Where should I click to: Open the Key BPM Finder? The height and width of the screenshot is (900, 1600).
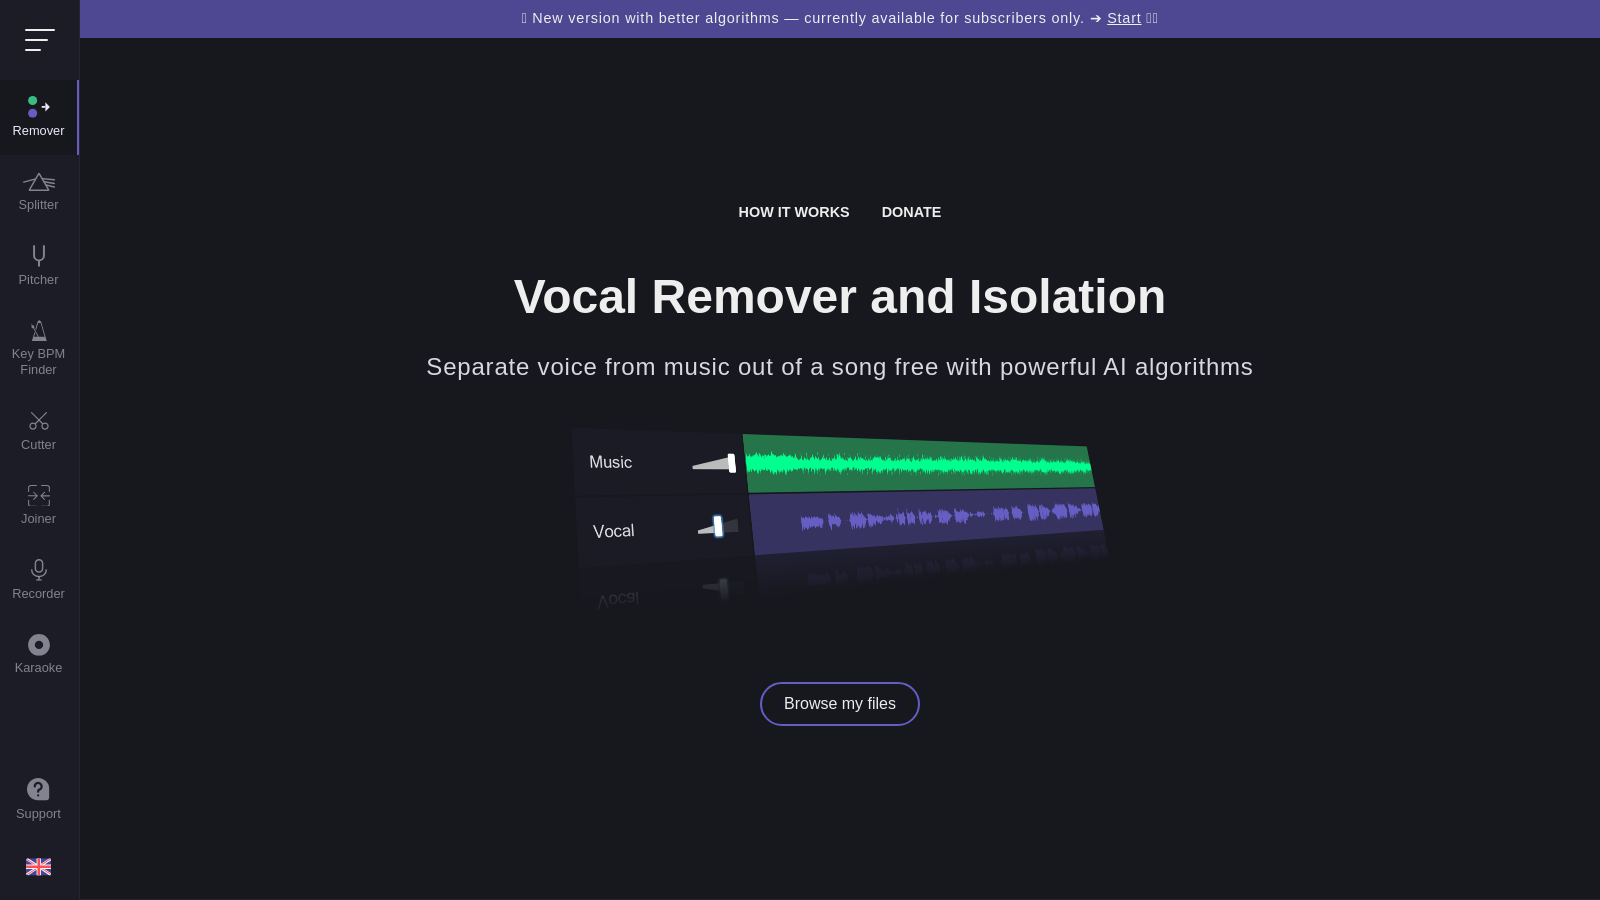[x=38, y=348]
